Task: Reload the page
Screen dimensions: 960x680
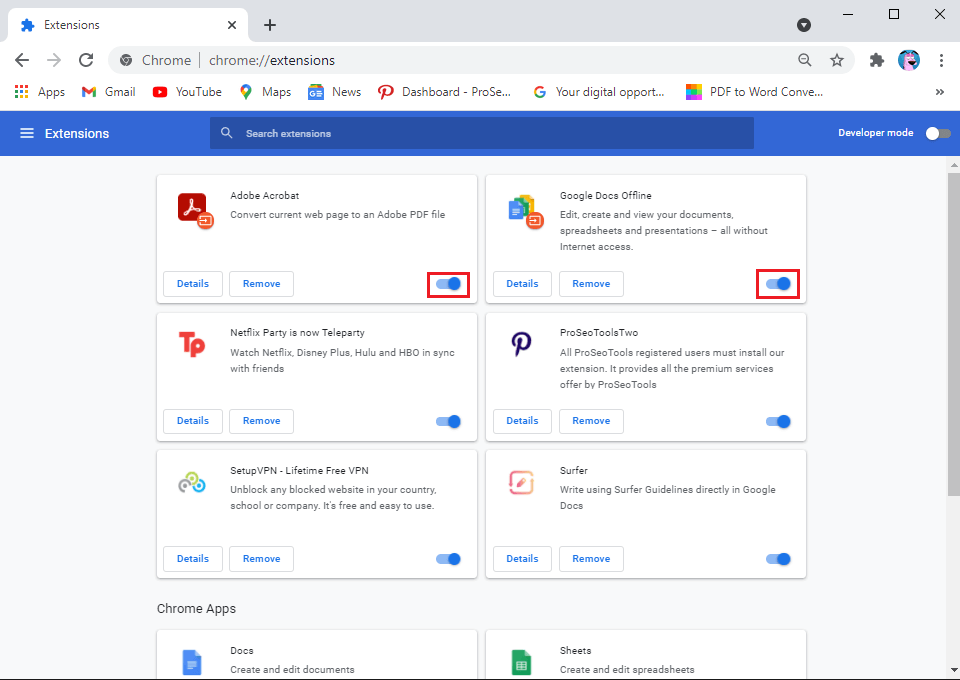Action: coord(86,60)
